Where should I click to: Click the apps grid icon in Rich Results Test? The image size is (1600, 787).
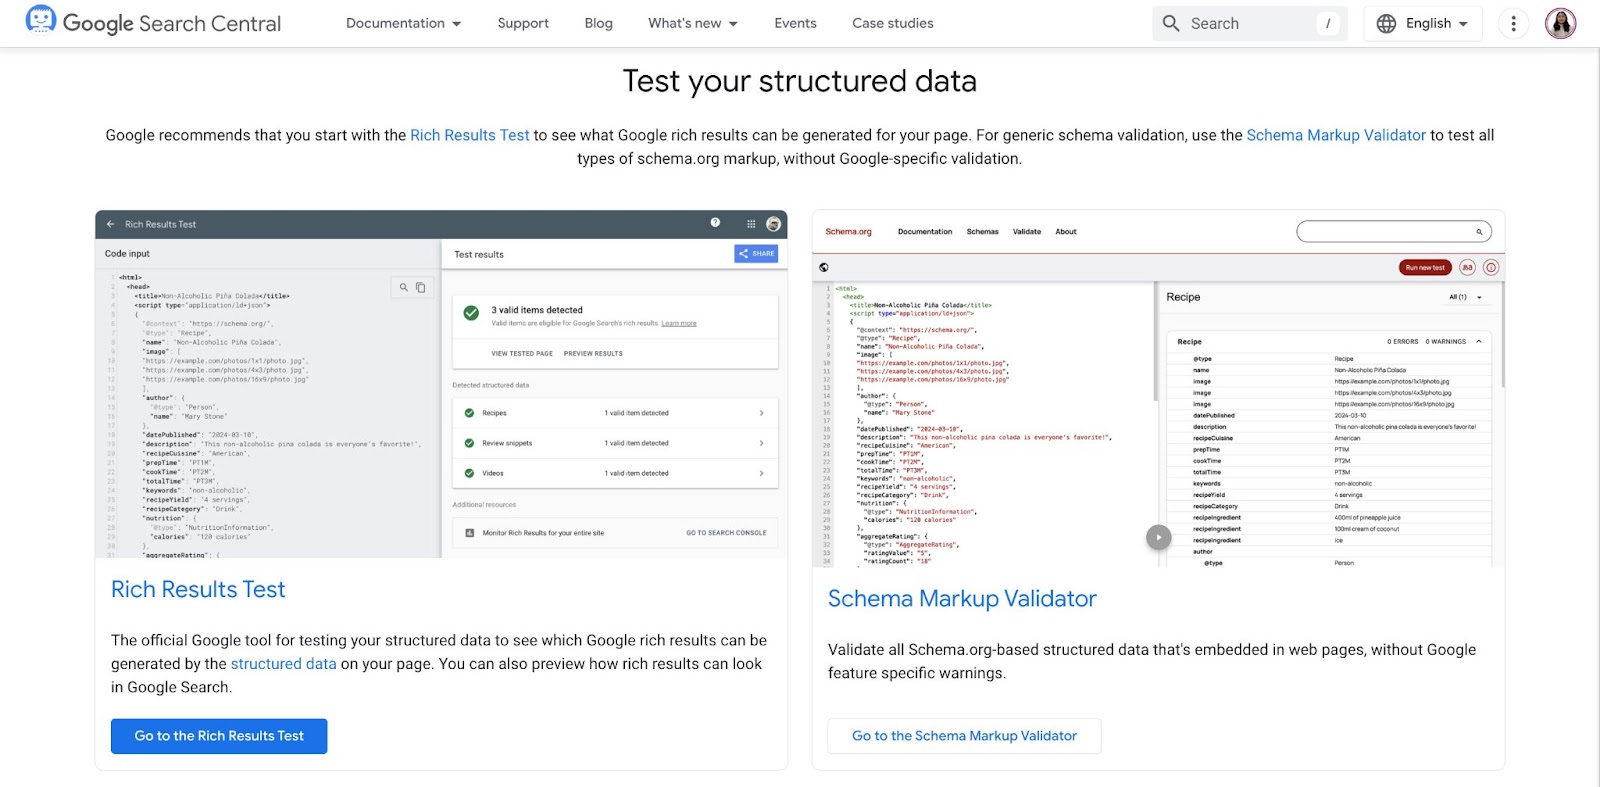click(x=751, y=224)
